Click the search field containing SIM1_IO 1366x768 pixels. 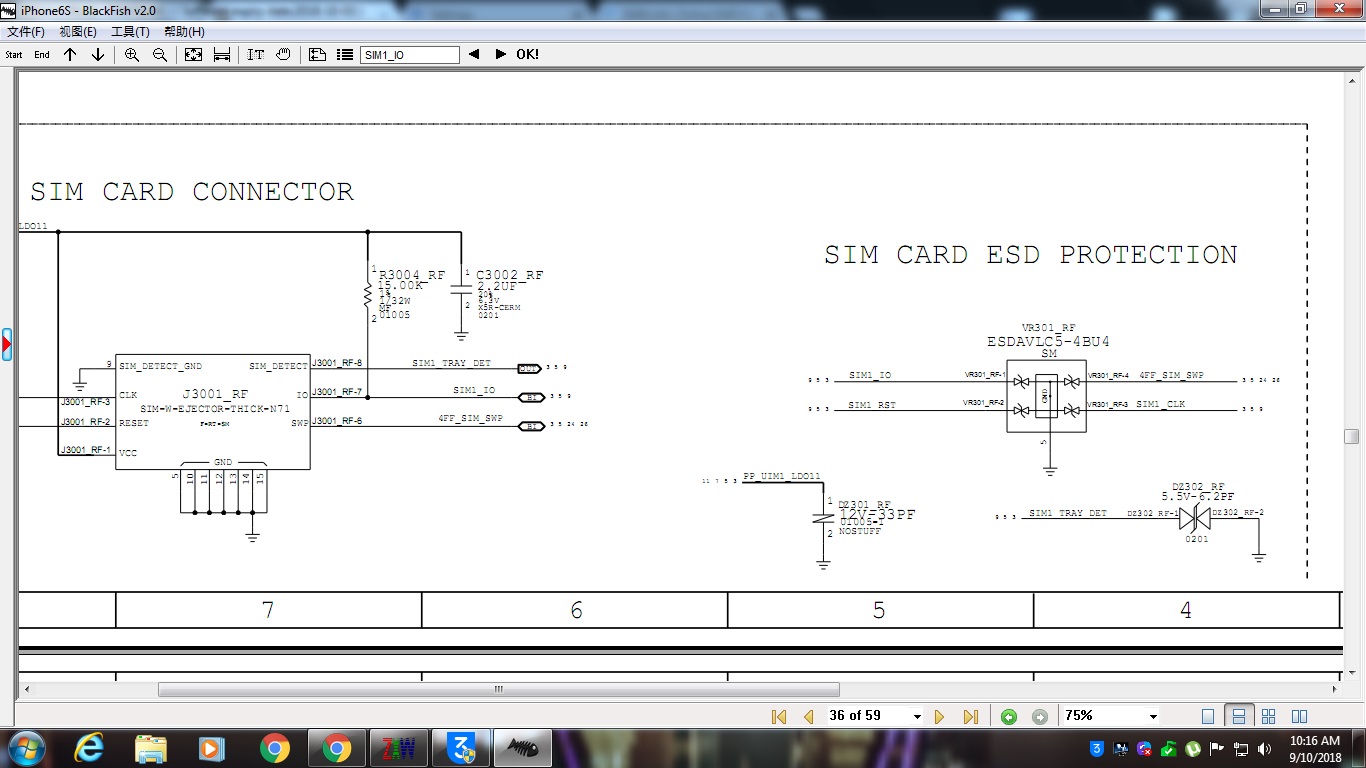(x=410, y=55)
